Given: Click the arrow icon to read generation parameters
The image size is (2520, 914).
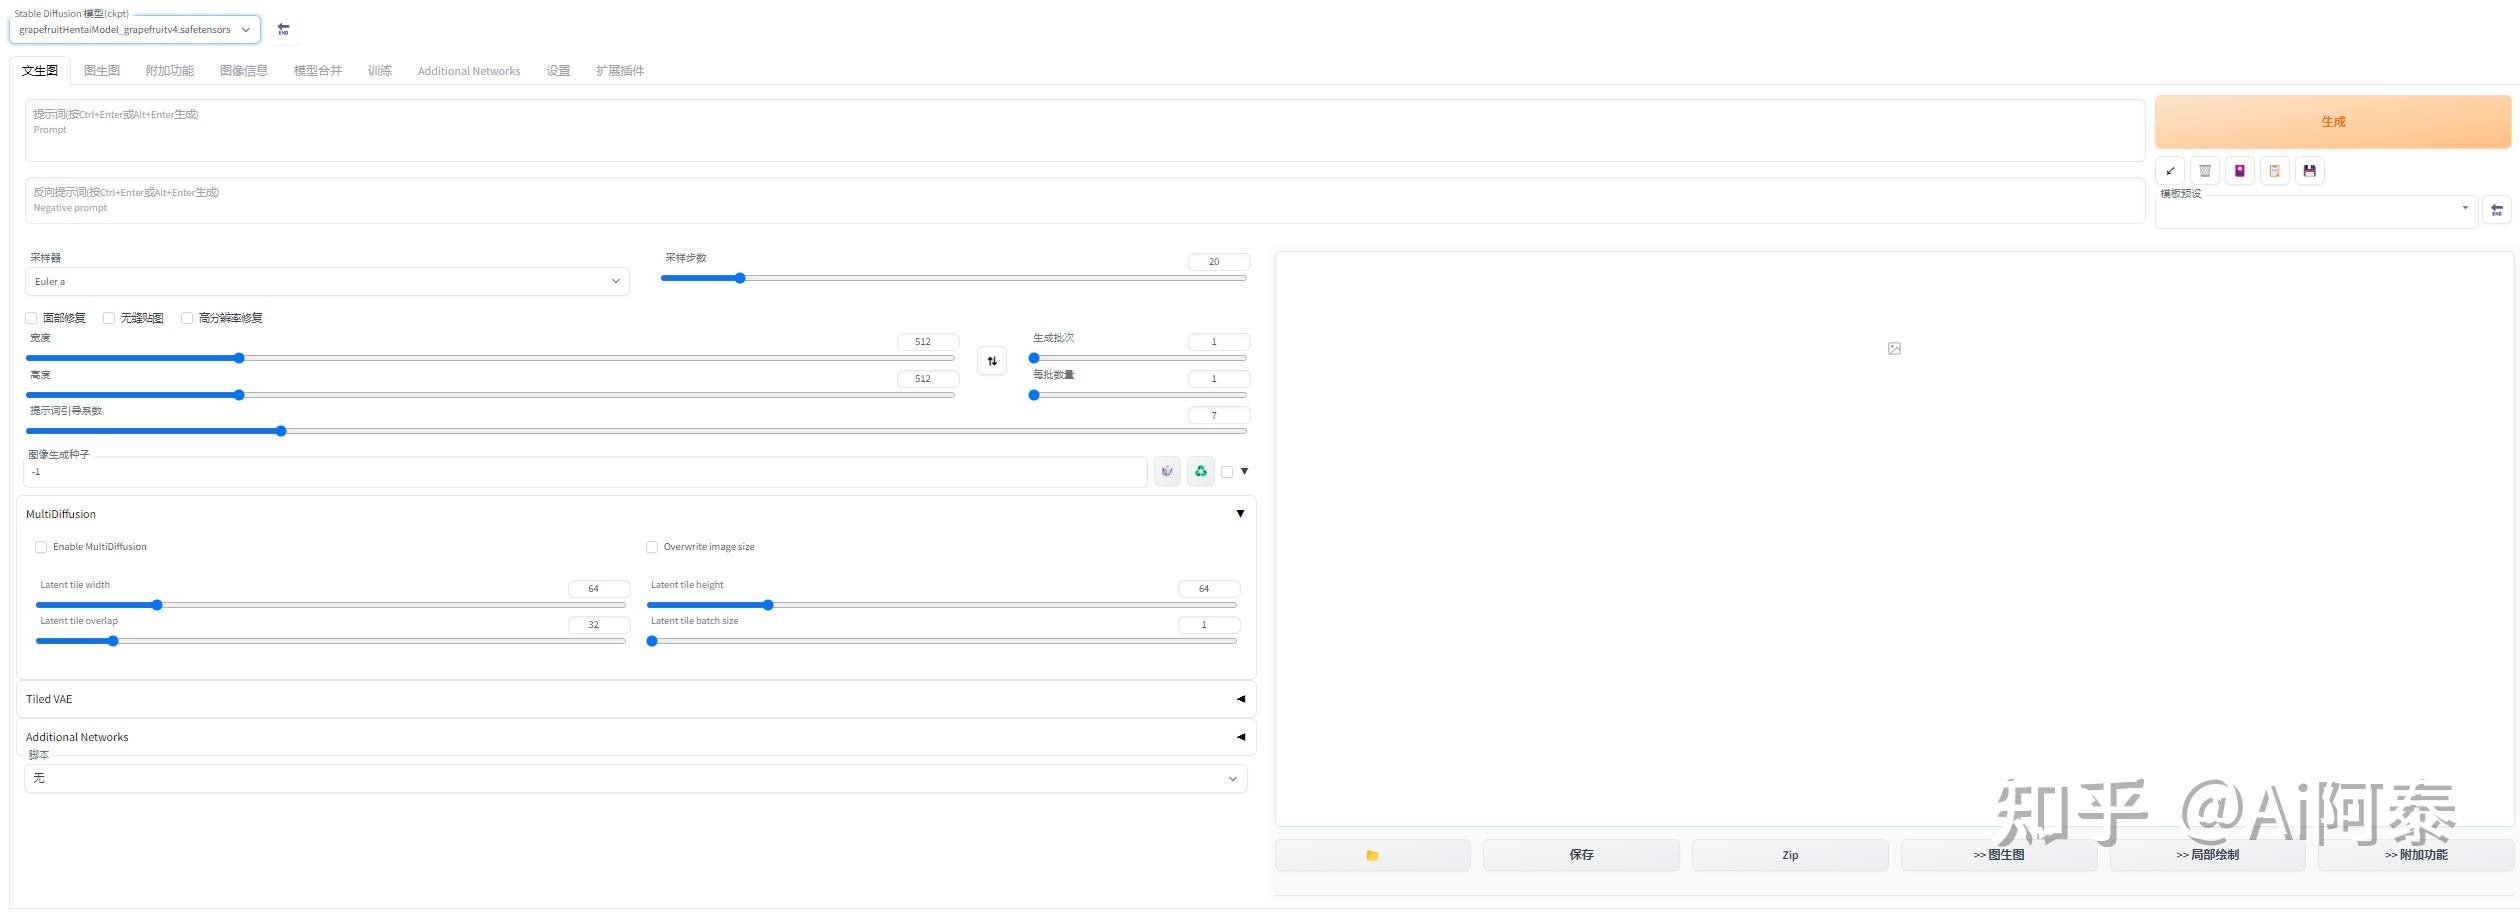Looking at the screenshot, I should [2170, 170].
